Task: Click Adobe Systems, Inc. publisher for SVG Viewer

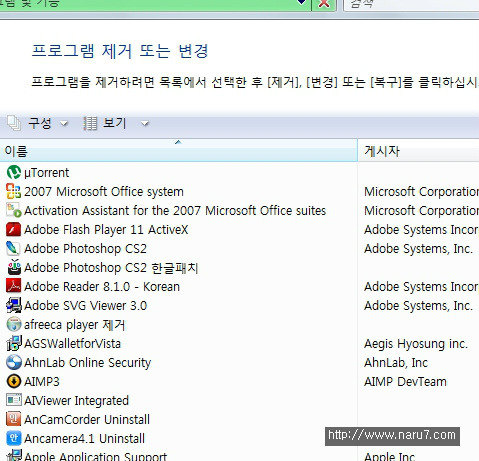Action: click(x=418, y=306)
